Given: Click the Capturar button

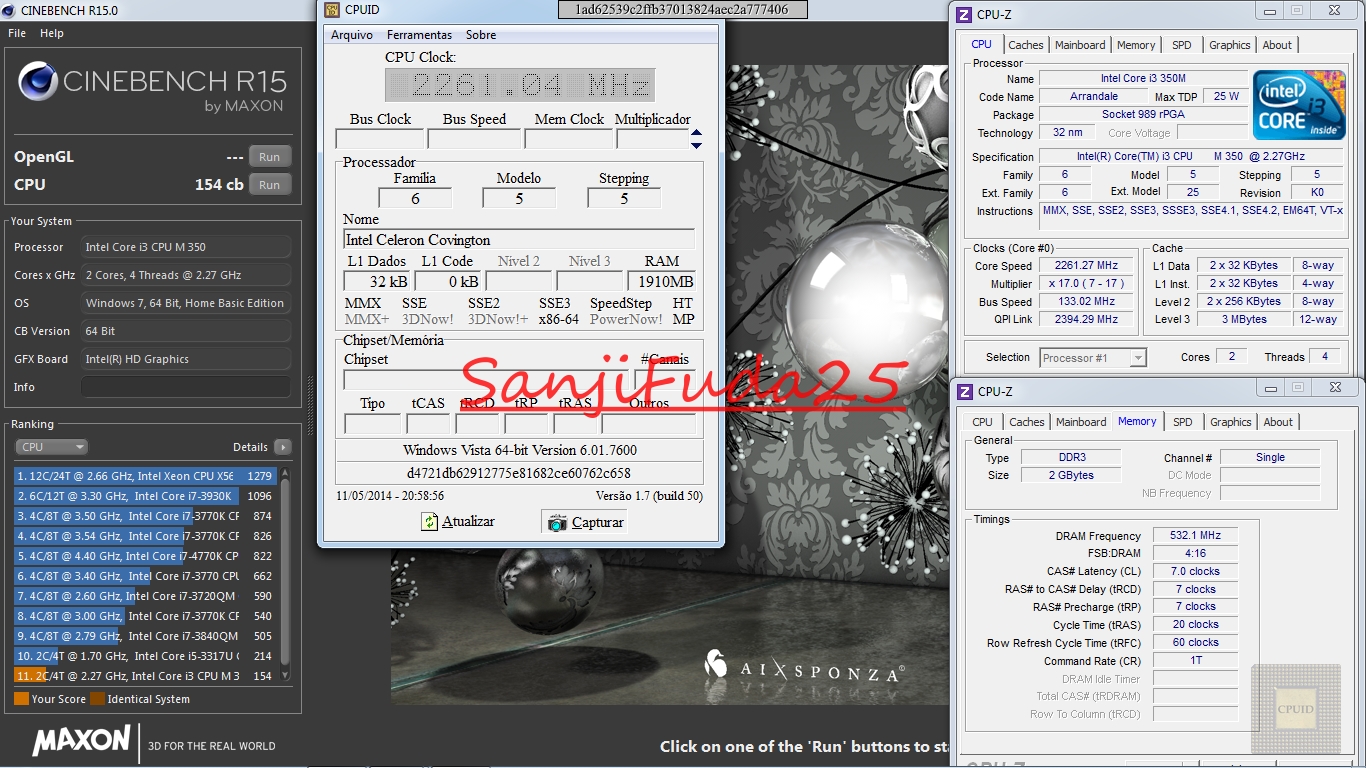Looking at the screenshot, I should pos(584,522).
